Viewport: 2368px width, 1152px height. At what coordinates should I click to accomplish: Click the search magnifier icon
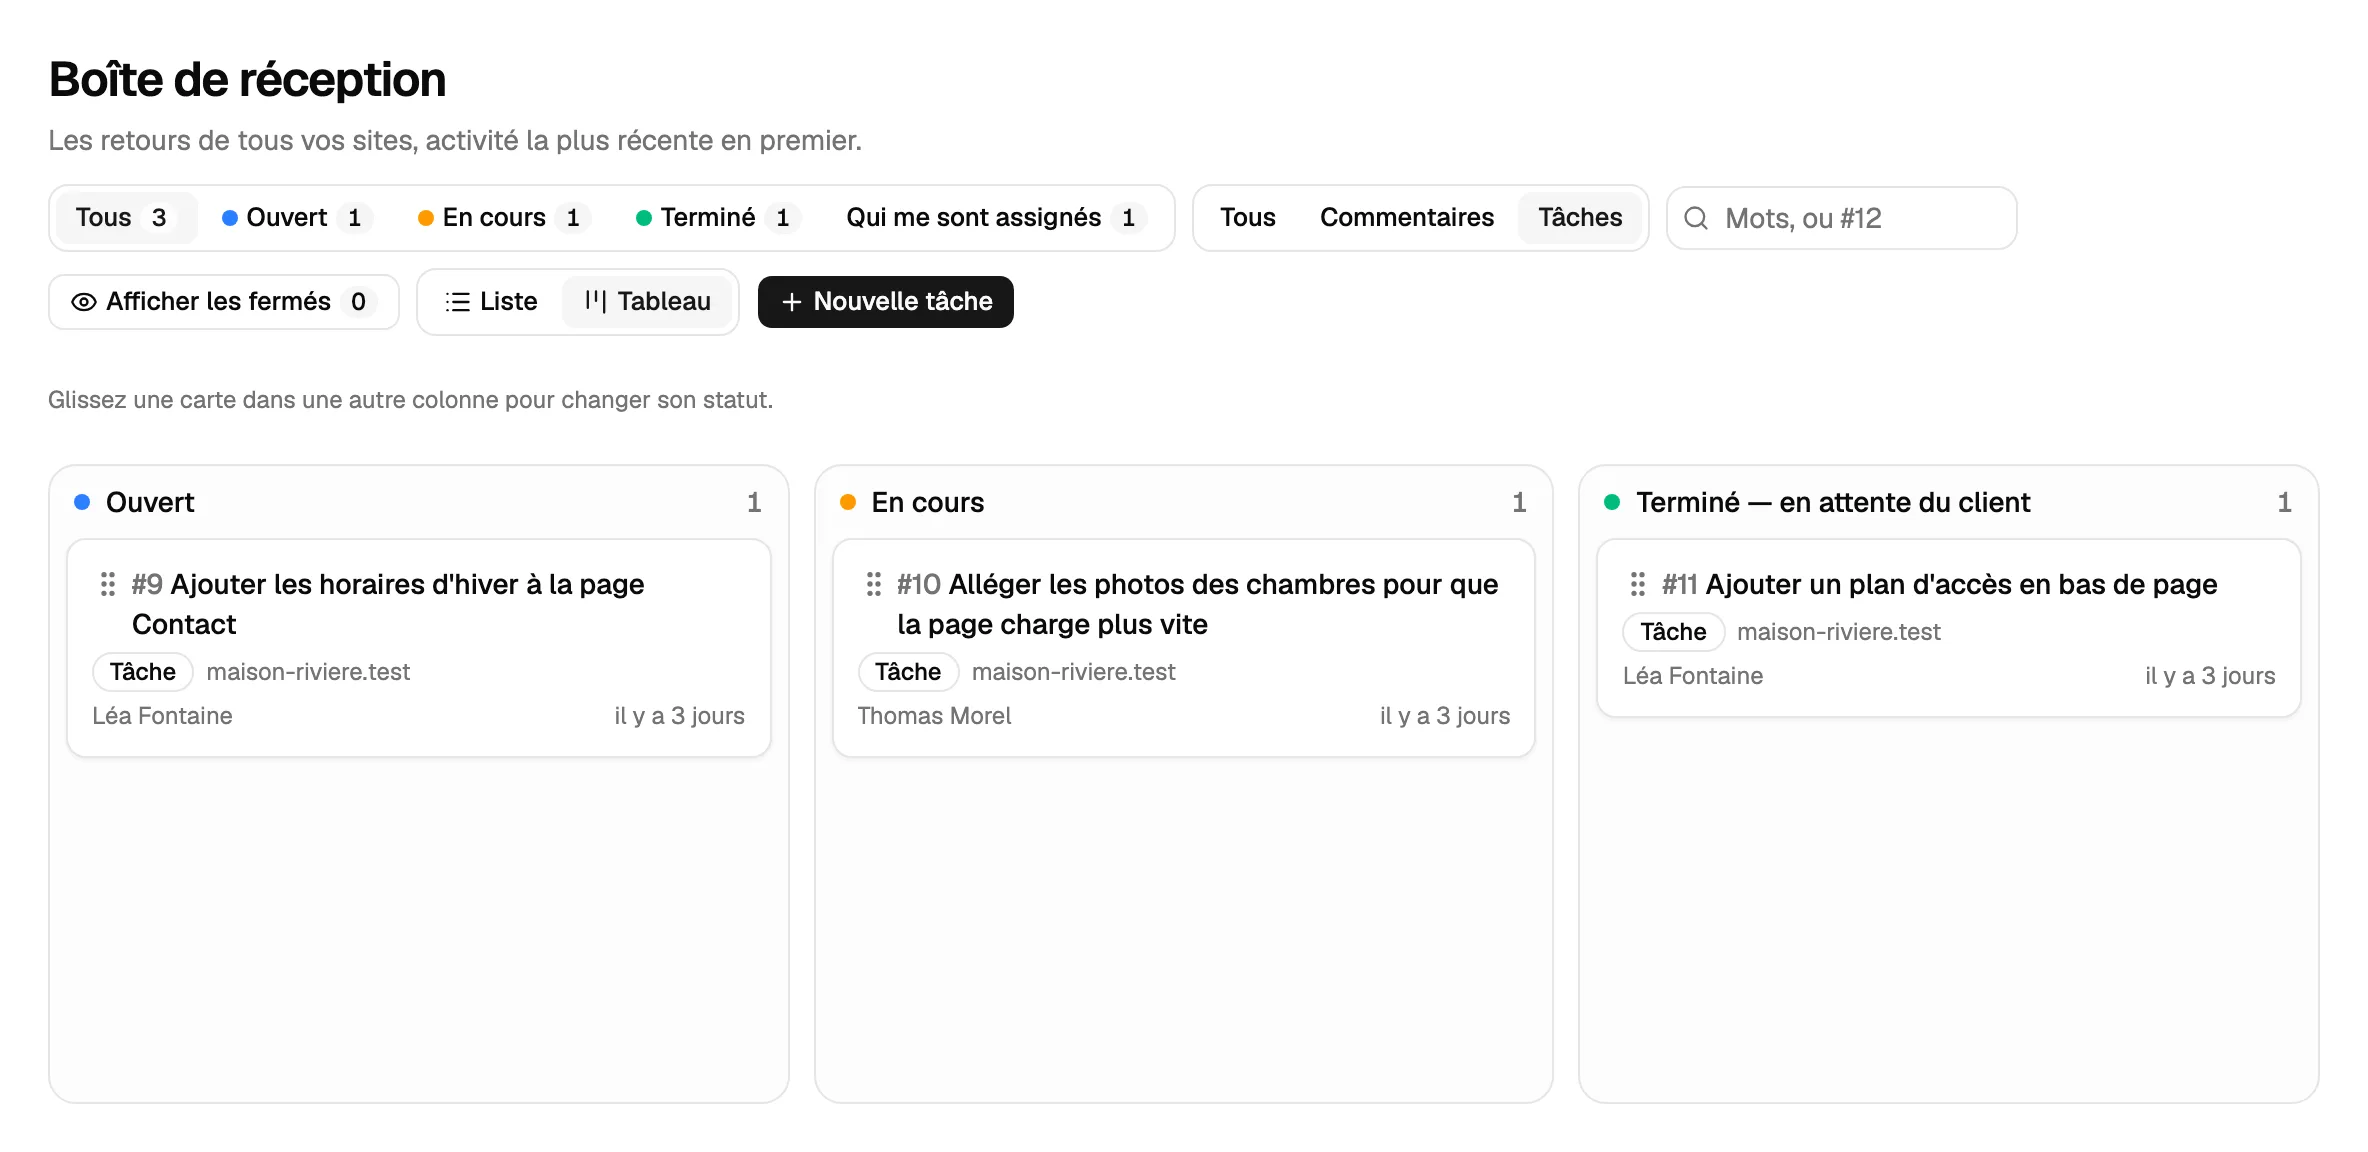(1696, 218)
